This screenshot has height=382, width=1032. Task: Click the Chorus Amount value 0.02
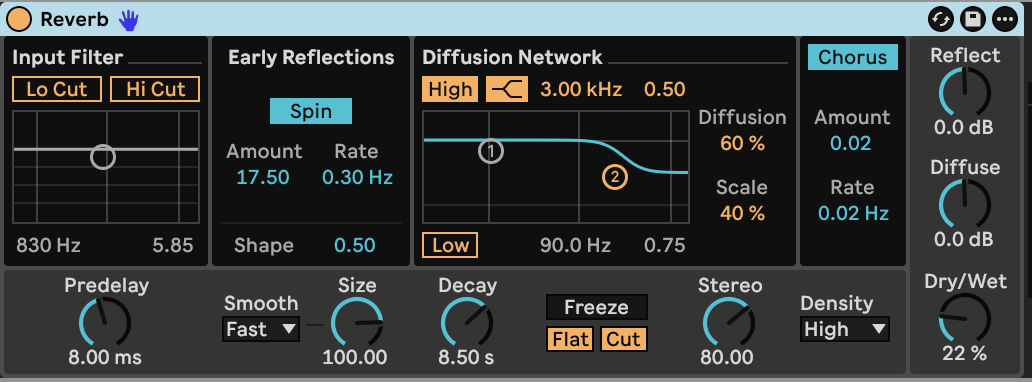click(x=850, y=143)
